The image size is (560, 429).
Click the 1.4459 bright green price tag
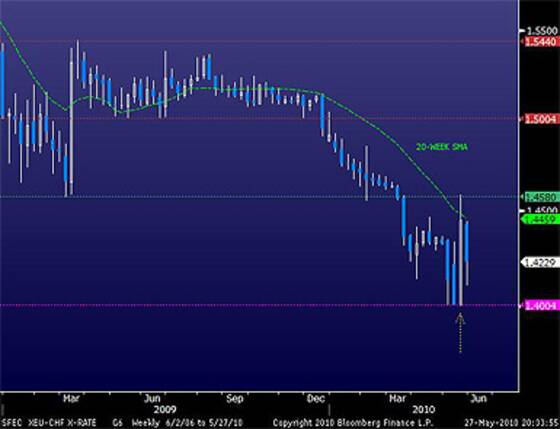(540, 219)
